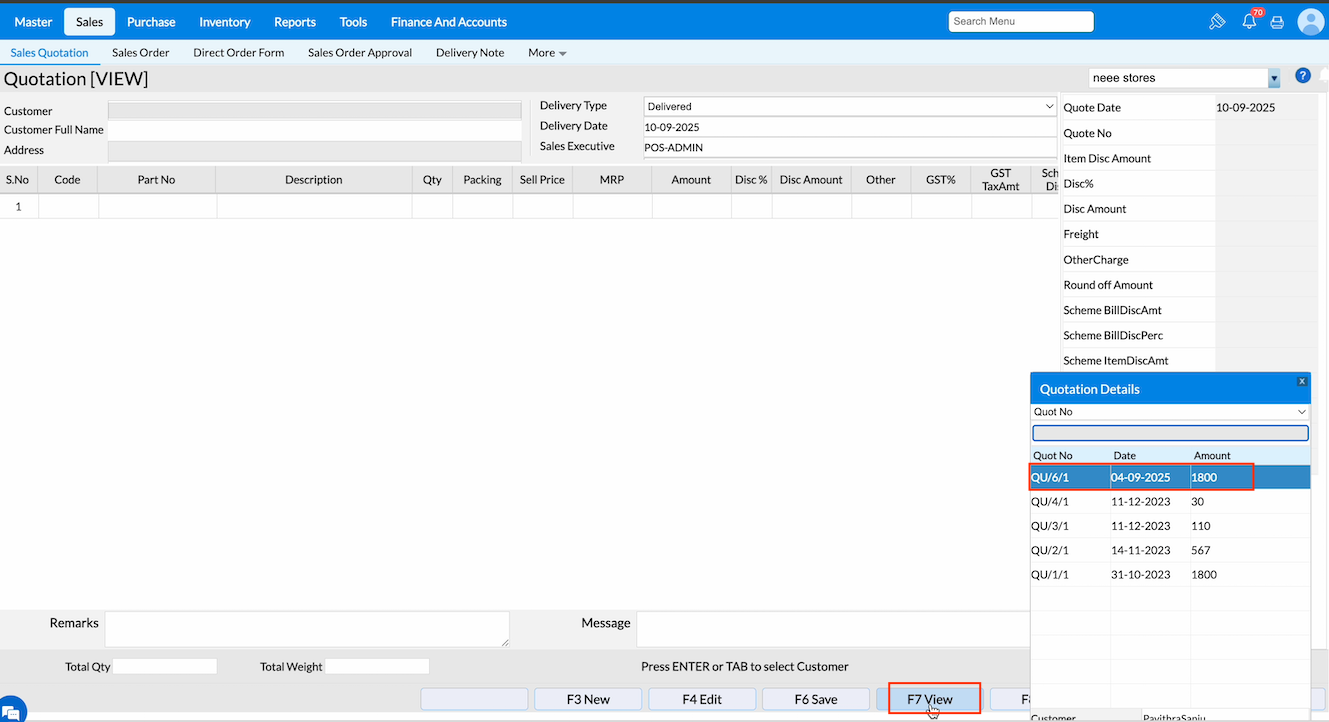Click the Quot No column header

[1052, 455]
